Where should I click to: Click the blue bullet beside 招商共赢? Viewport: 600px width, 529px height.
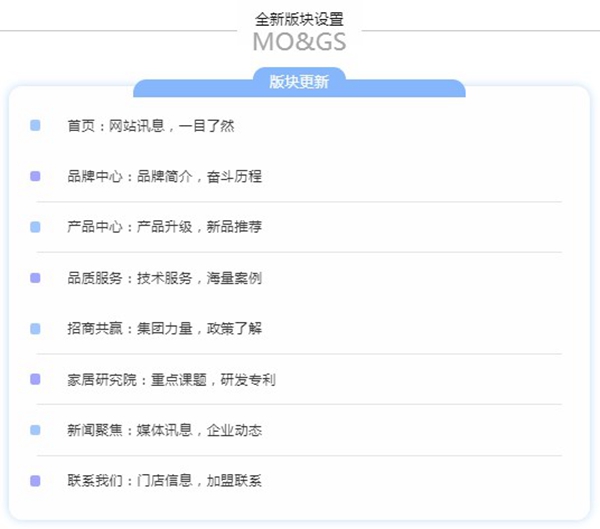35,329
